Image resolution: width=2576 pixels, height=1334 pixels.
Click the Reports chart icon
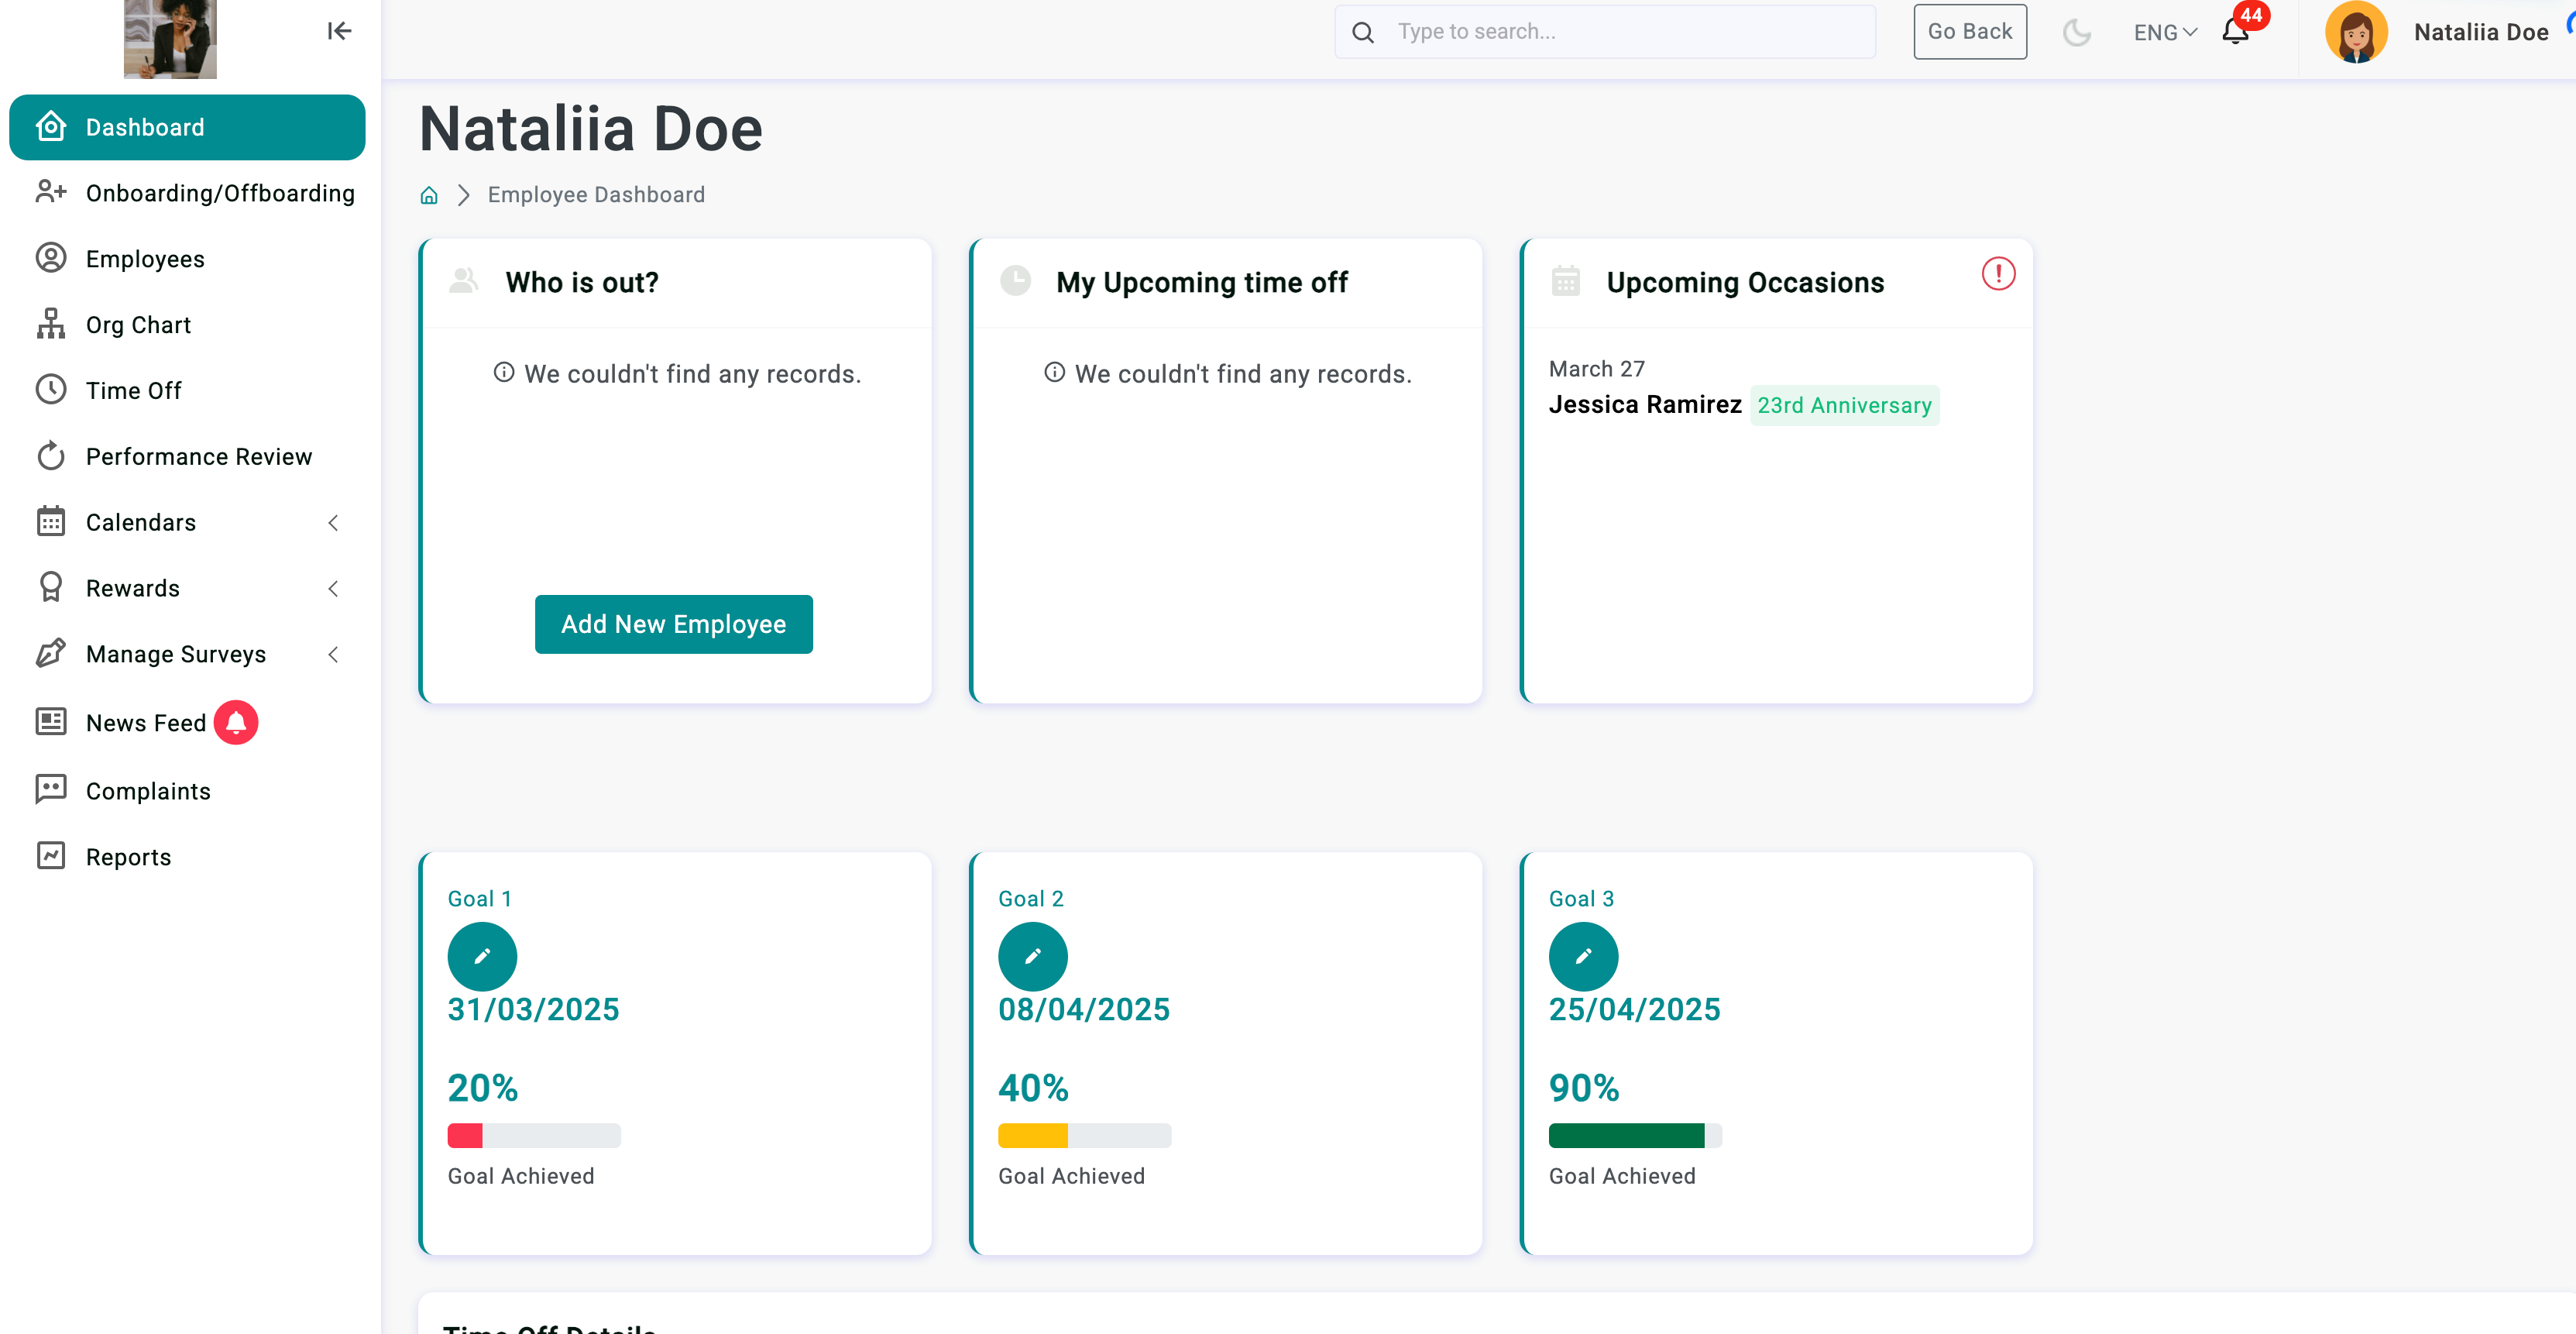coord(51,856)
